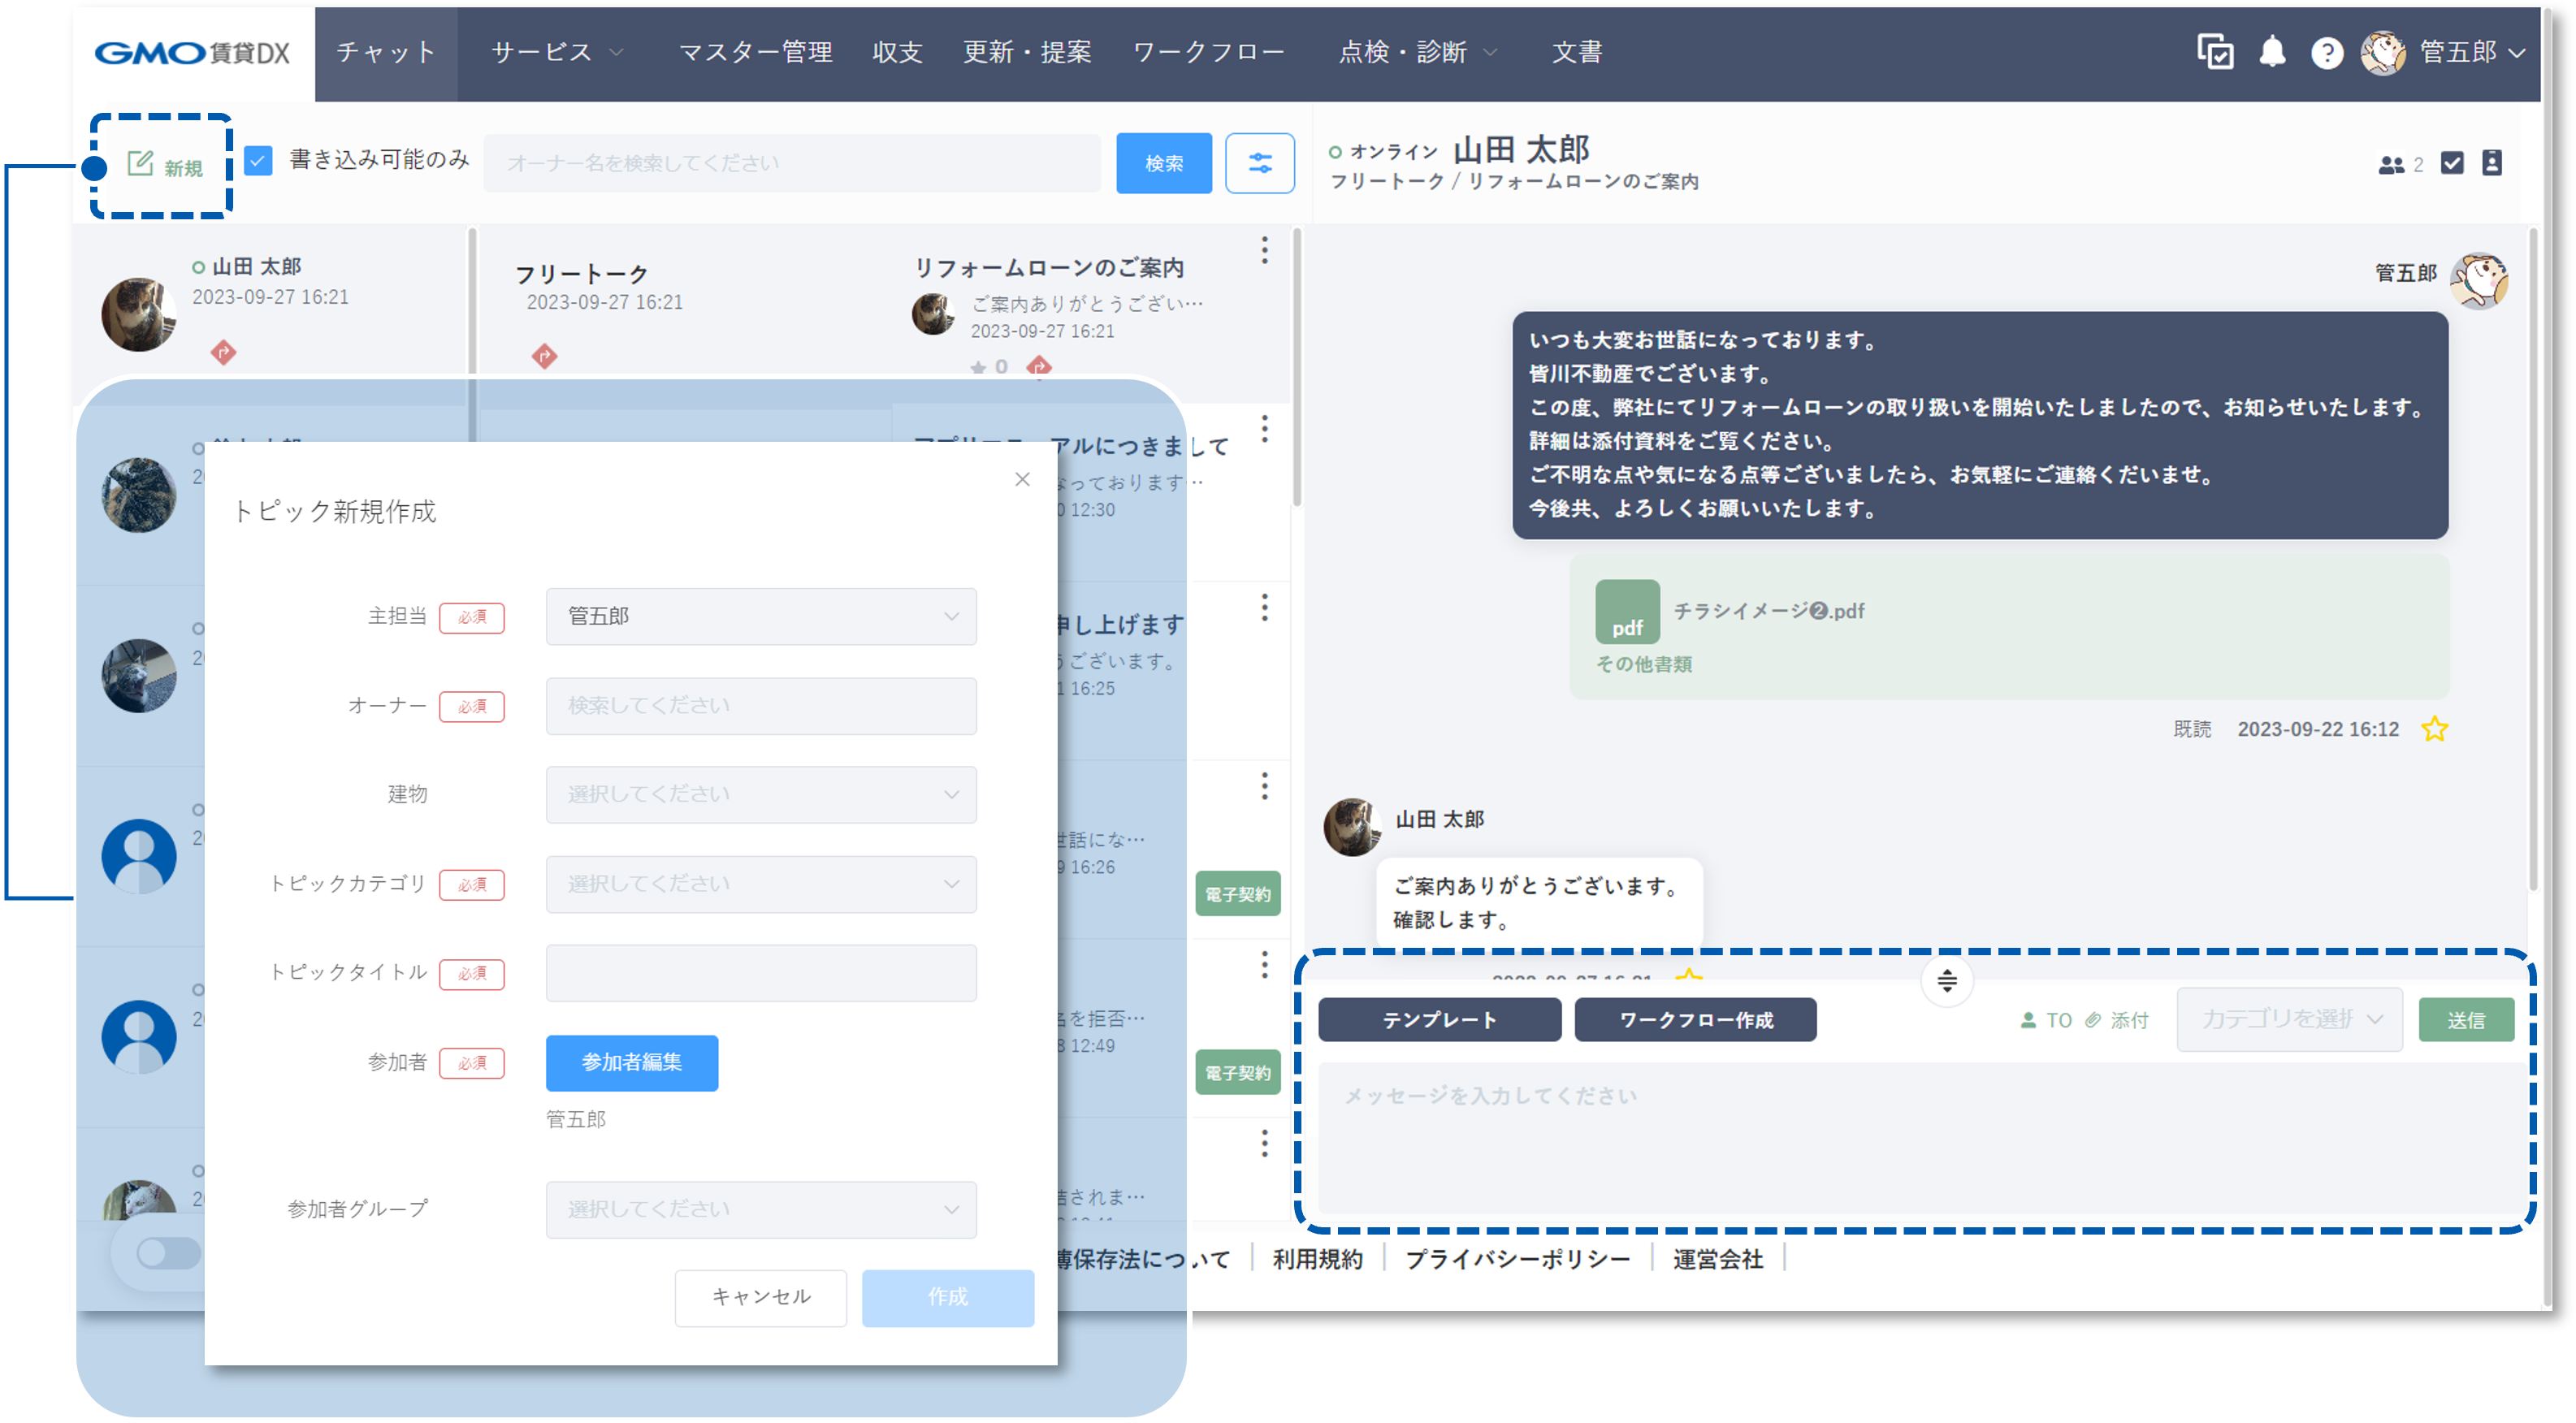2576x1423 pixels.
Task: Click the 参加者編集 button
Action: [631, 1063]
